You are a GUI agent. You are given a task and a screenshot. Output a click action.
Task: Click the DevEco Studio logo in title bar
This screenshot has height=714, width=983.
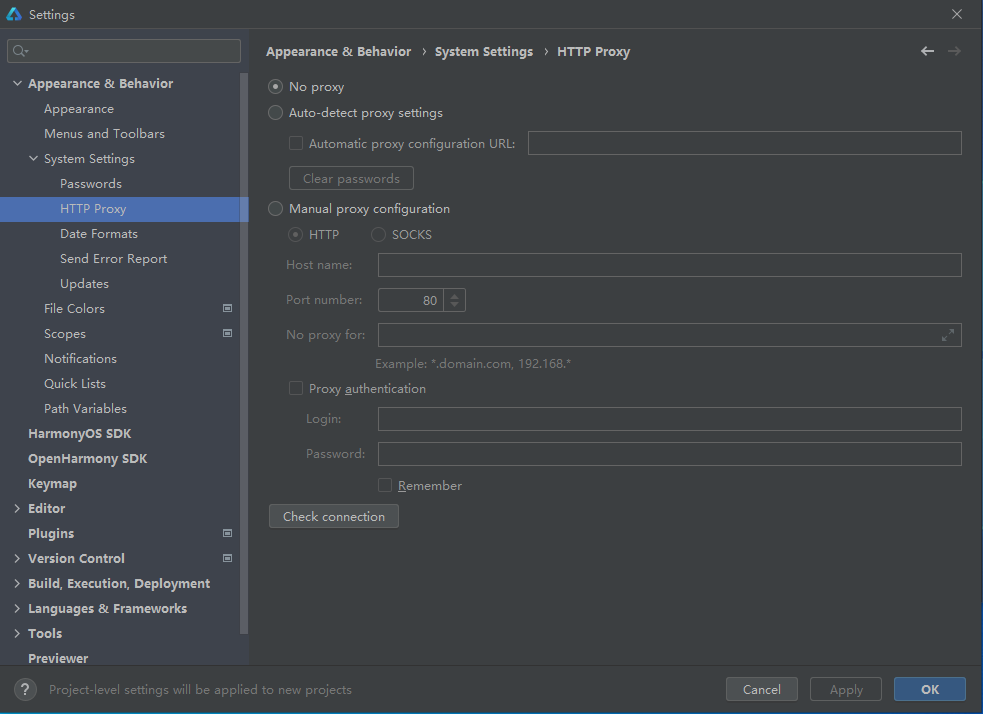pos(14,14)
